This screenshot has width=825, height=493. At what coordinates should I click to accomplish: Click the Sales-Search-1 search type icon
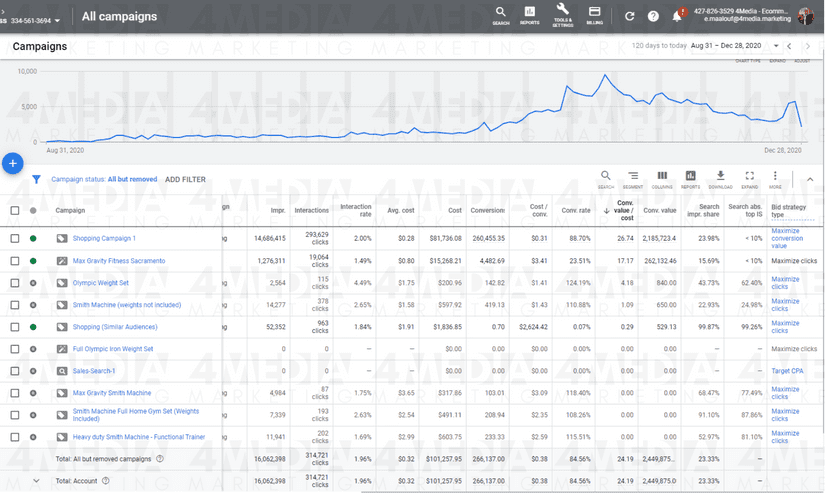(x=62, y=371)
